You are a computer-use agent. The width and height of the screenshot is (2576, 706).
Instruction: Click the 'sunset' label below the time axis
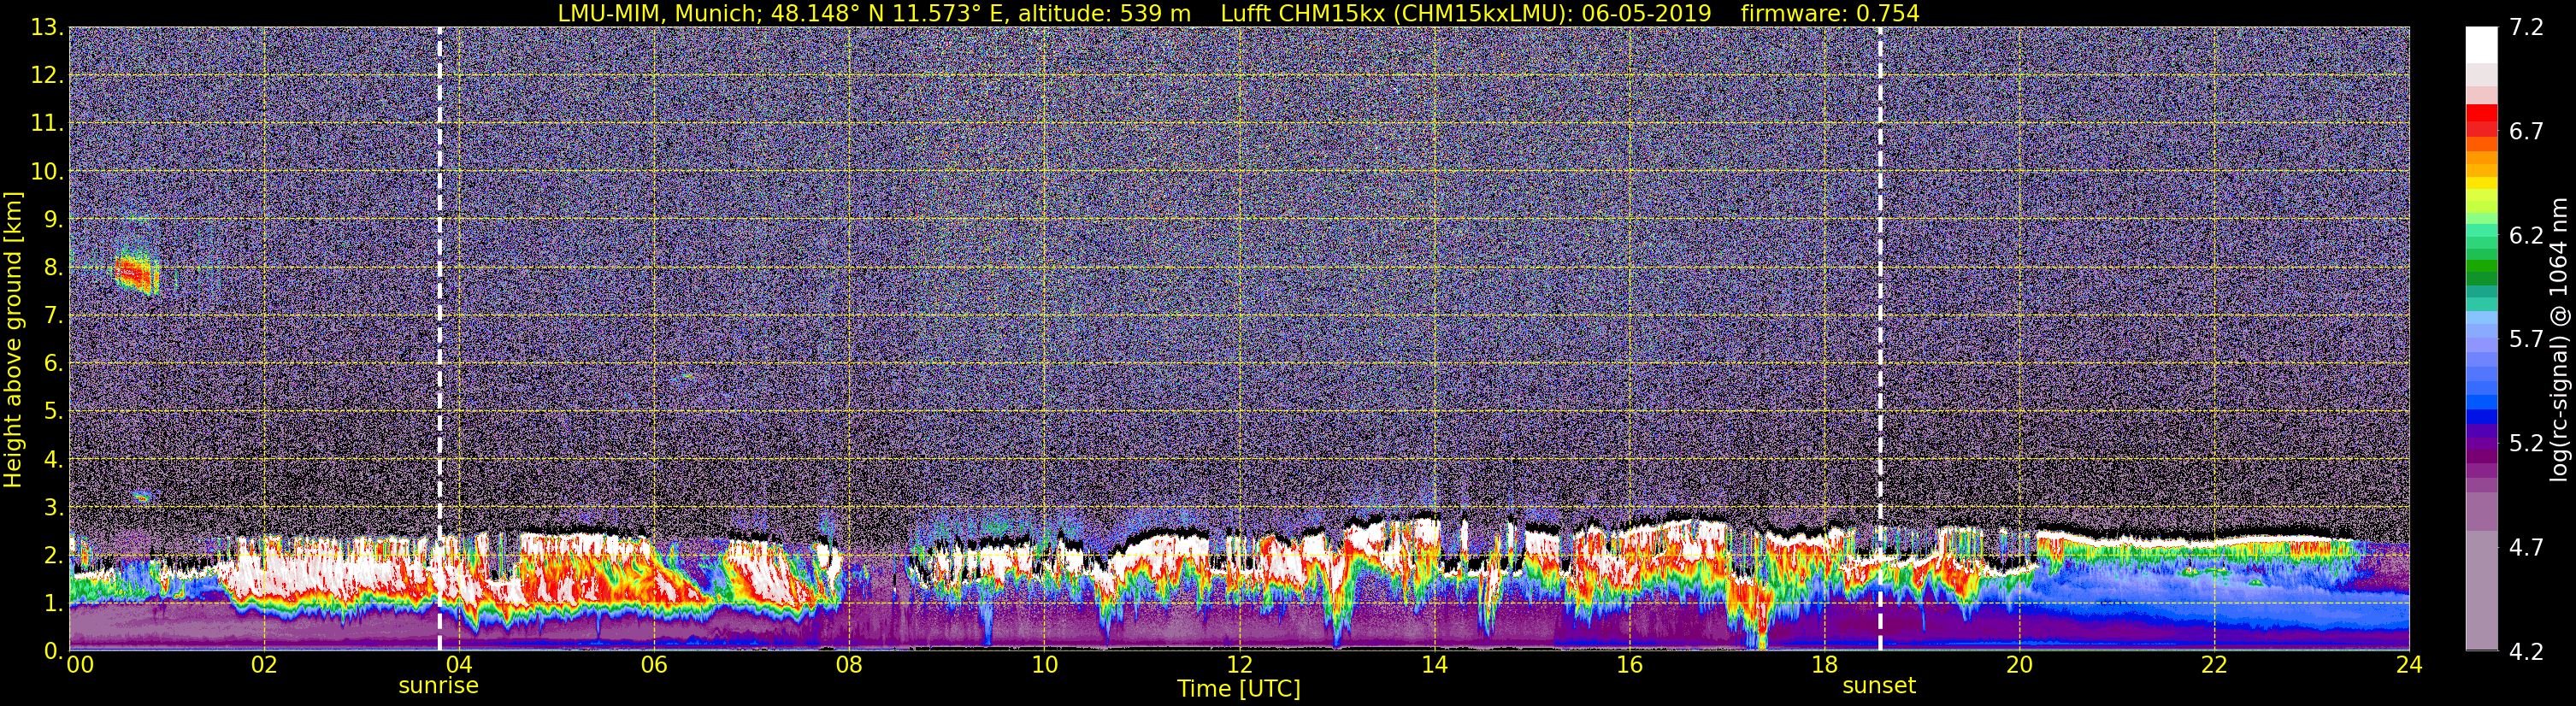tap(1879, 686)
